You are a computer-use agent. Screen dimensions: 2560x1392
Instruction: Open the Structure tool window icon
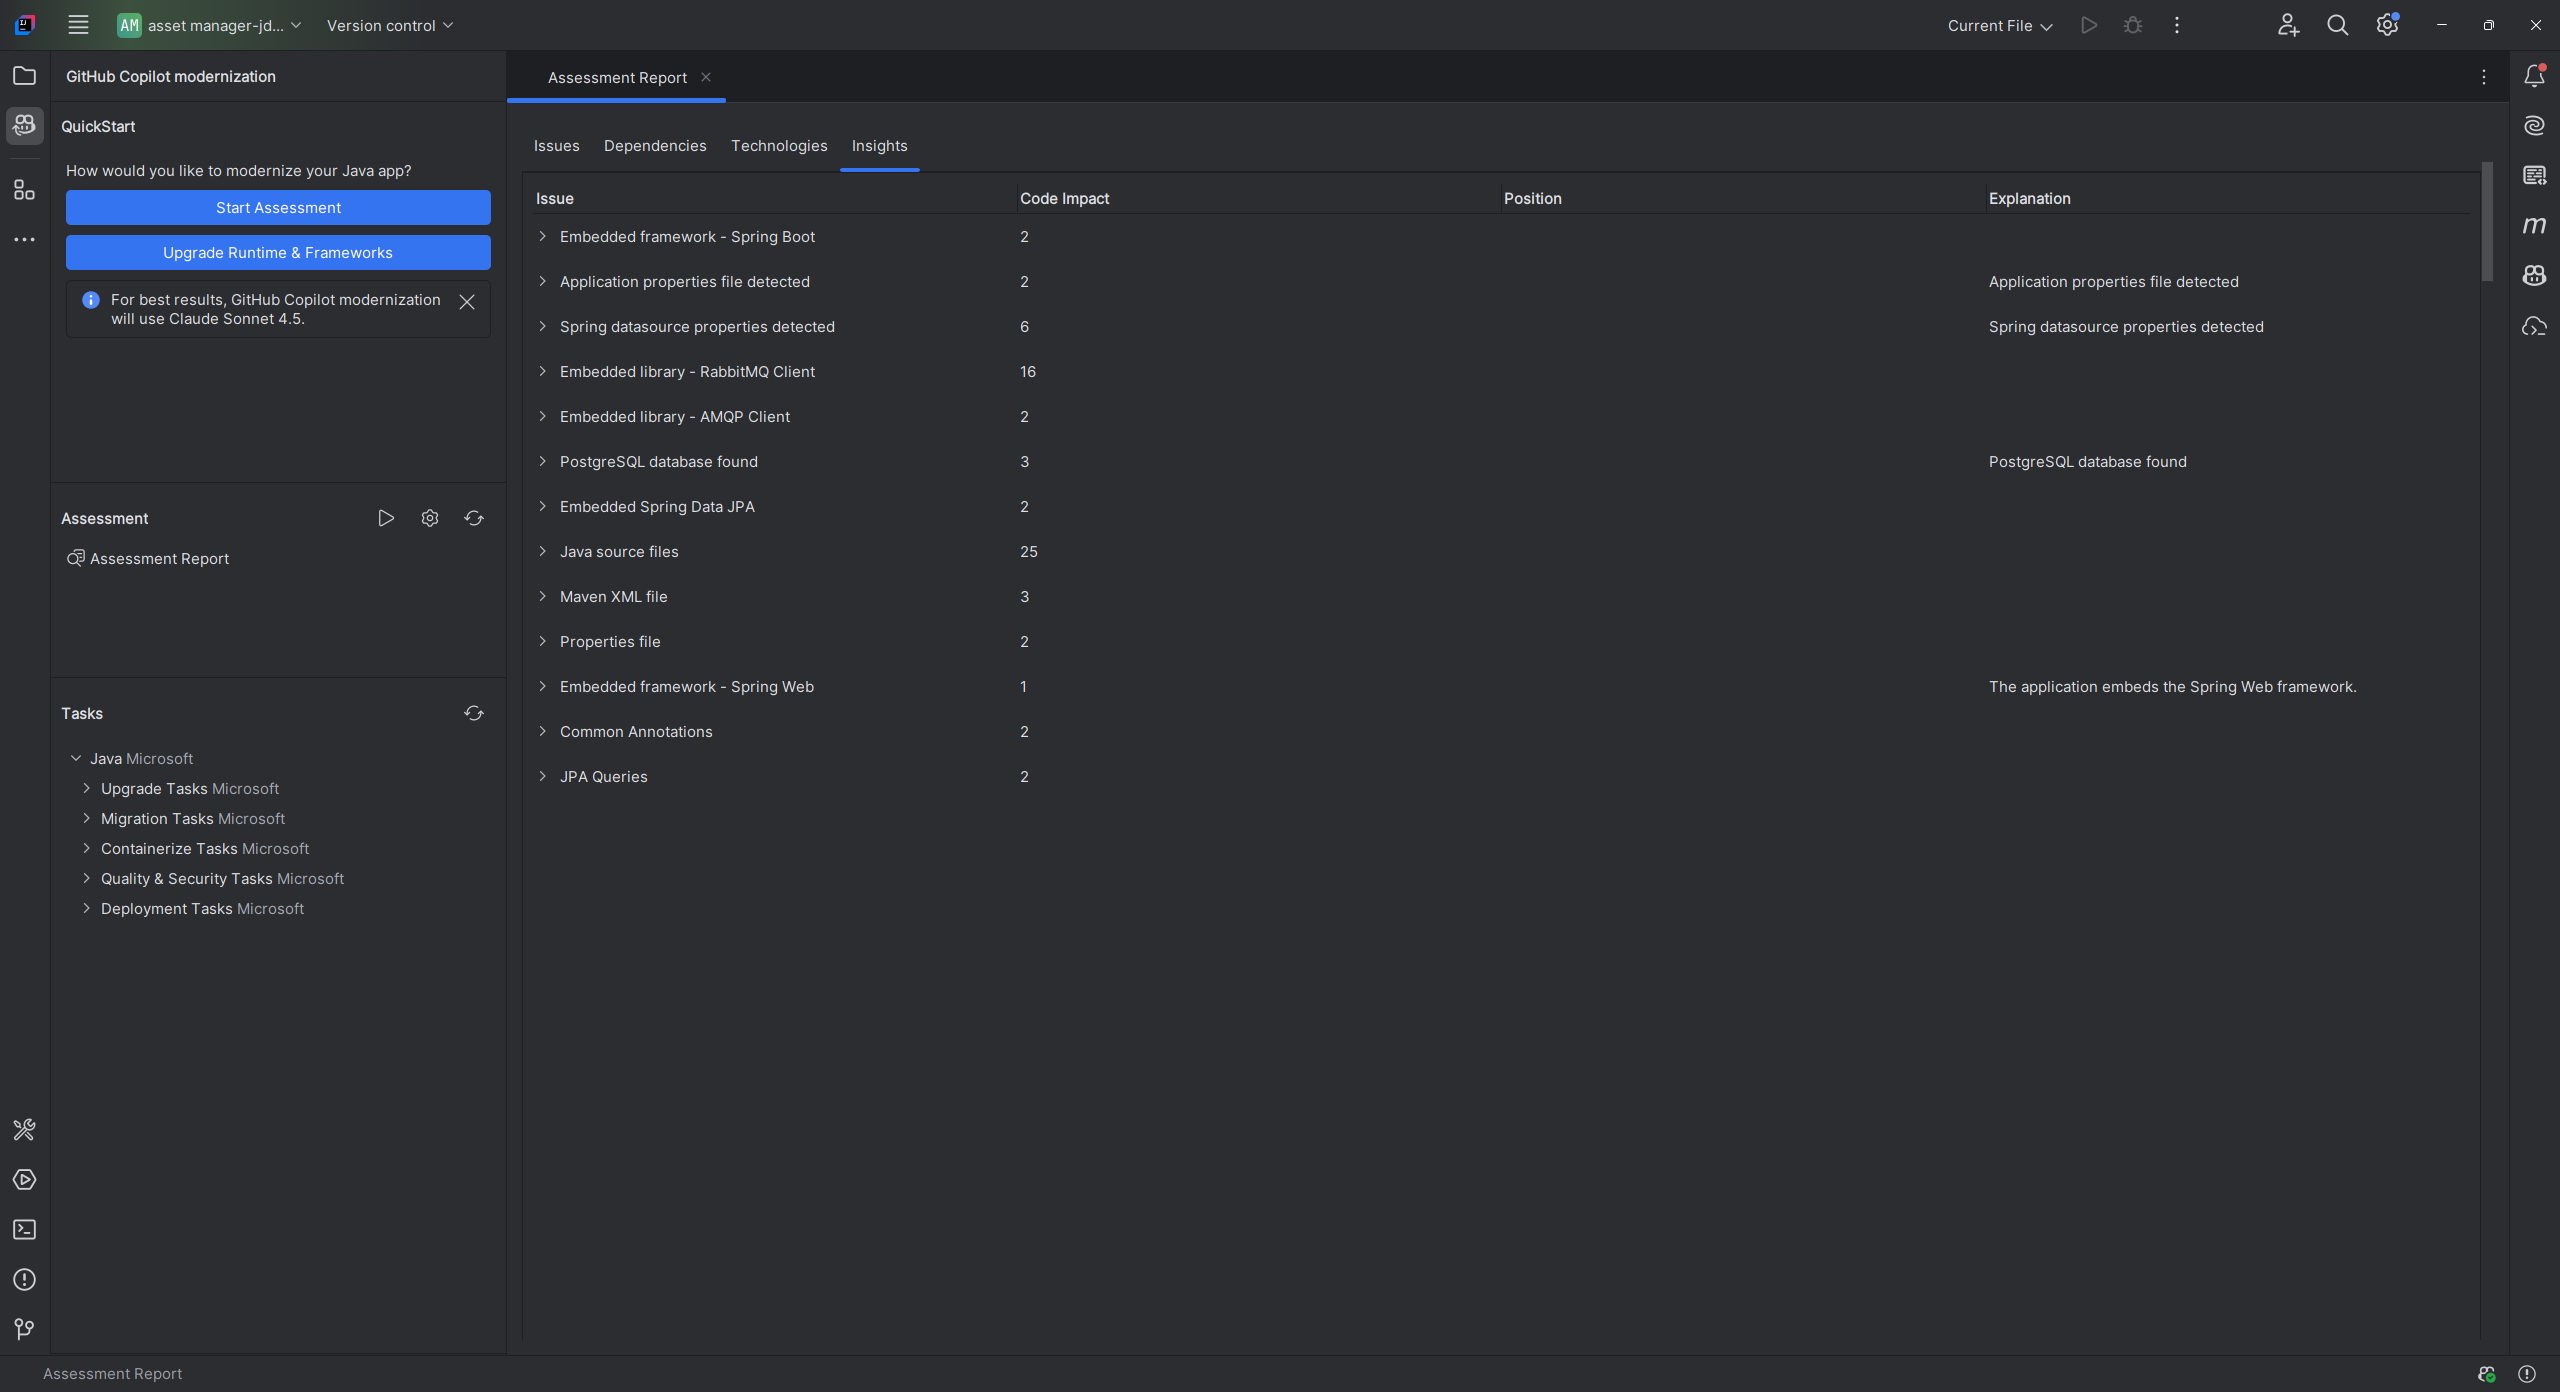pos(24,190)
